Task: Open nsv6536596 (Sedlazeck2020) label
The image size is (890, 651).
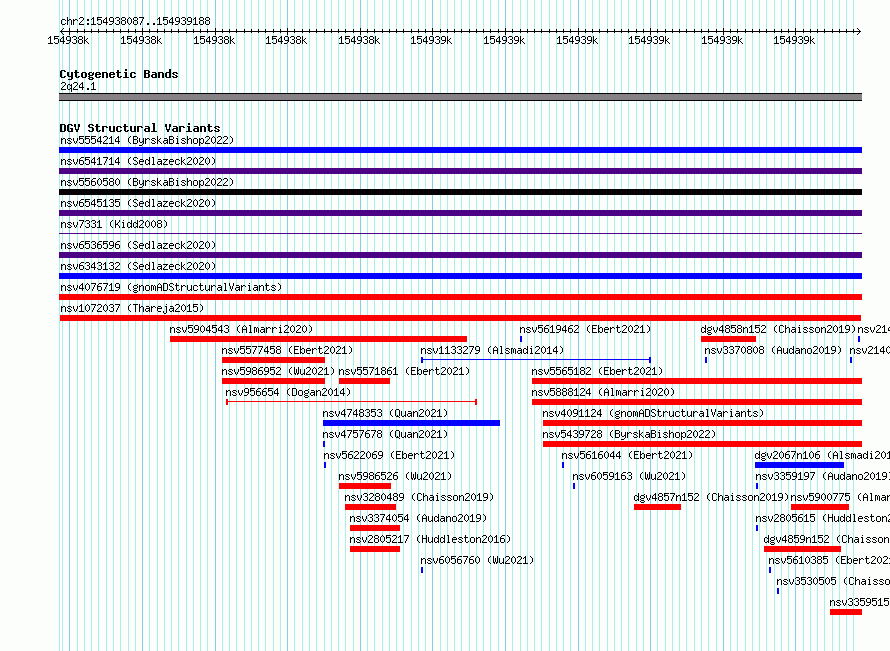Action: (138, 245)
